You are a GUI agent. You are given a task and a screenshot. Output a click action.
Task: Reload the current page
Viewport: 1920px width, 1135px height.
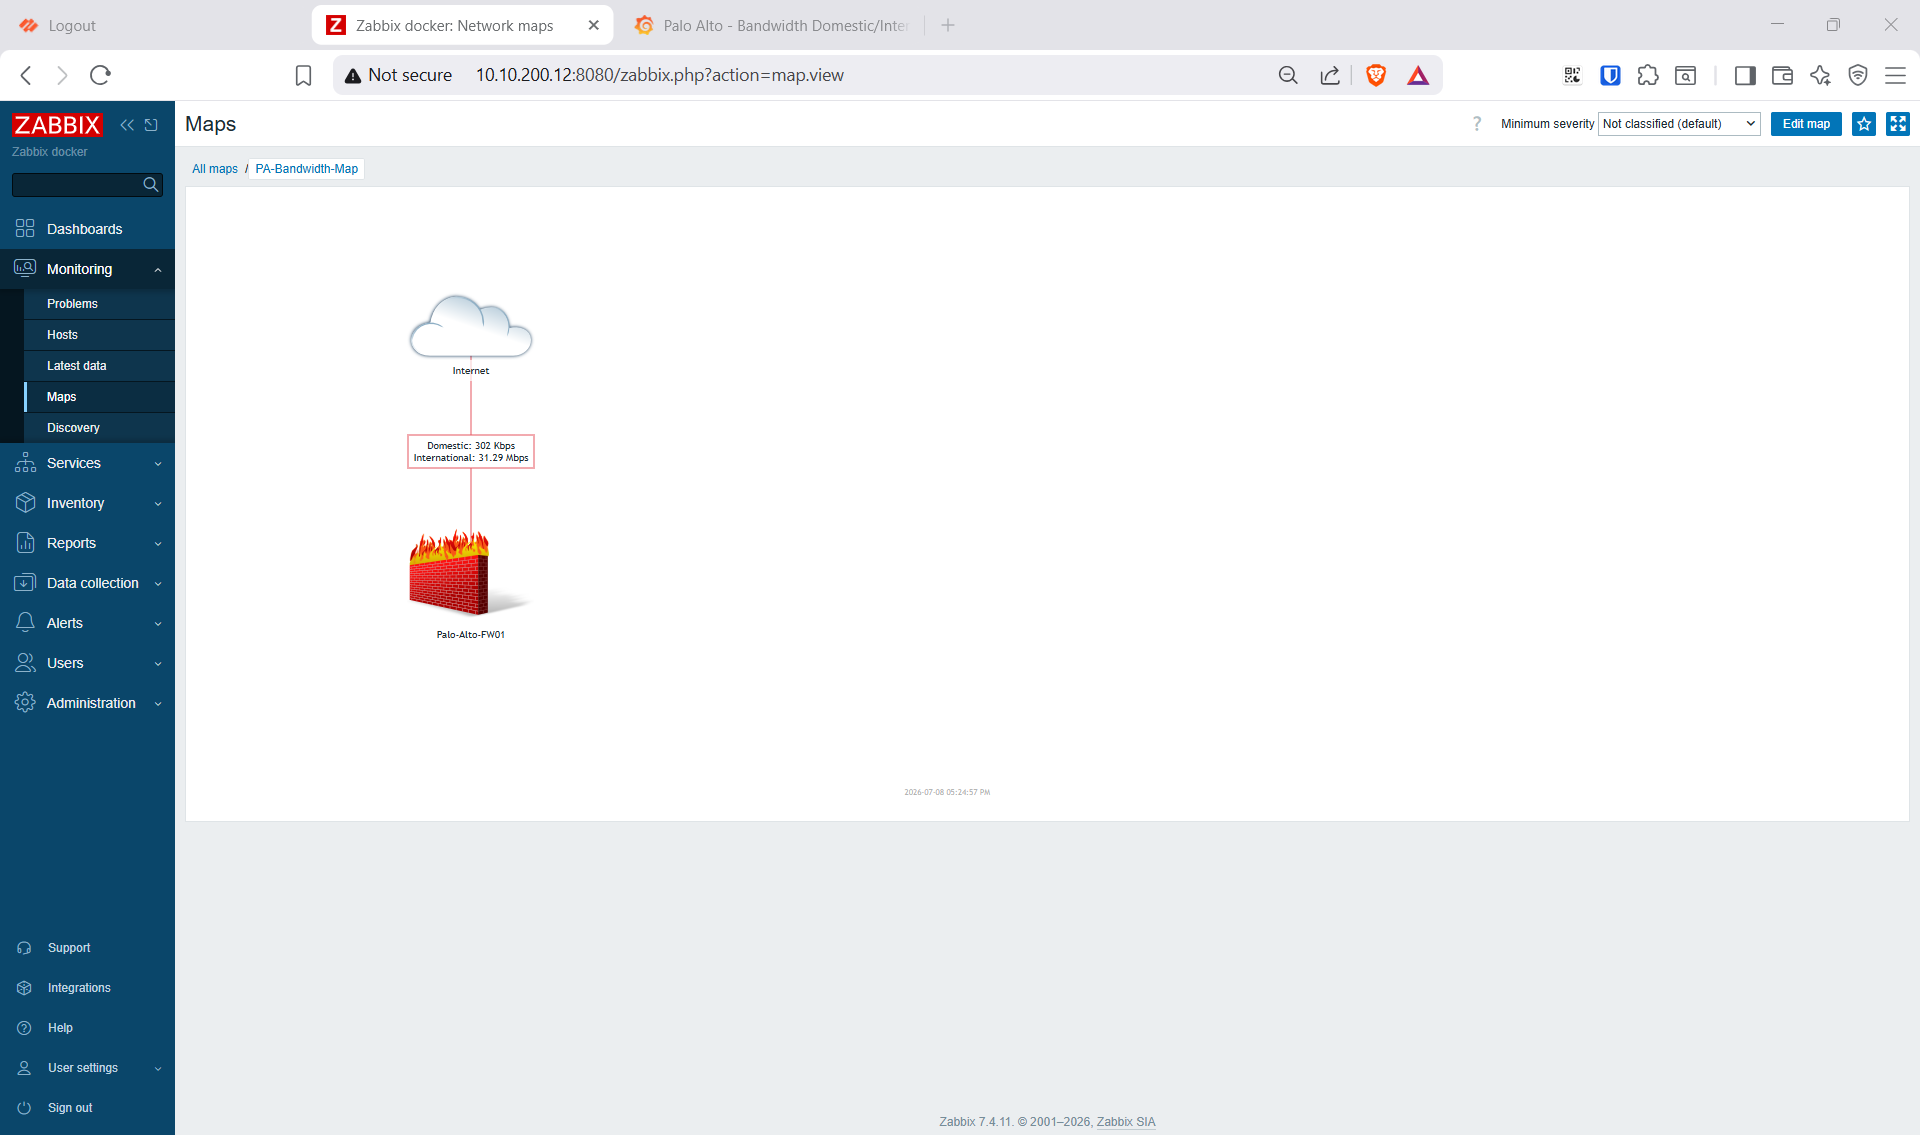tap(100, 75)
